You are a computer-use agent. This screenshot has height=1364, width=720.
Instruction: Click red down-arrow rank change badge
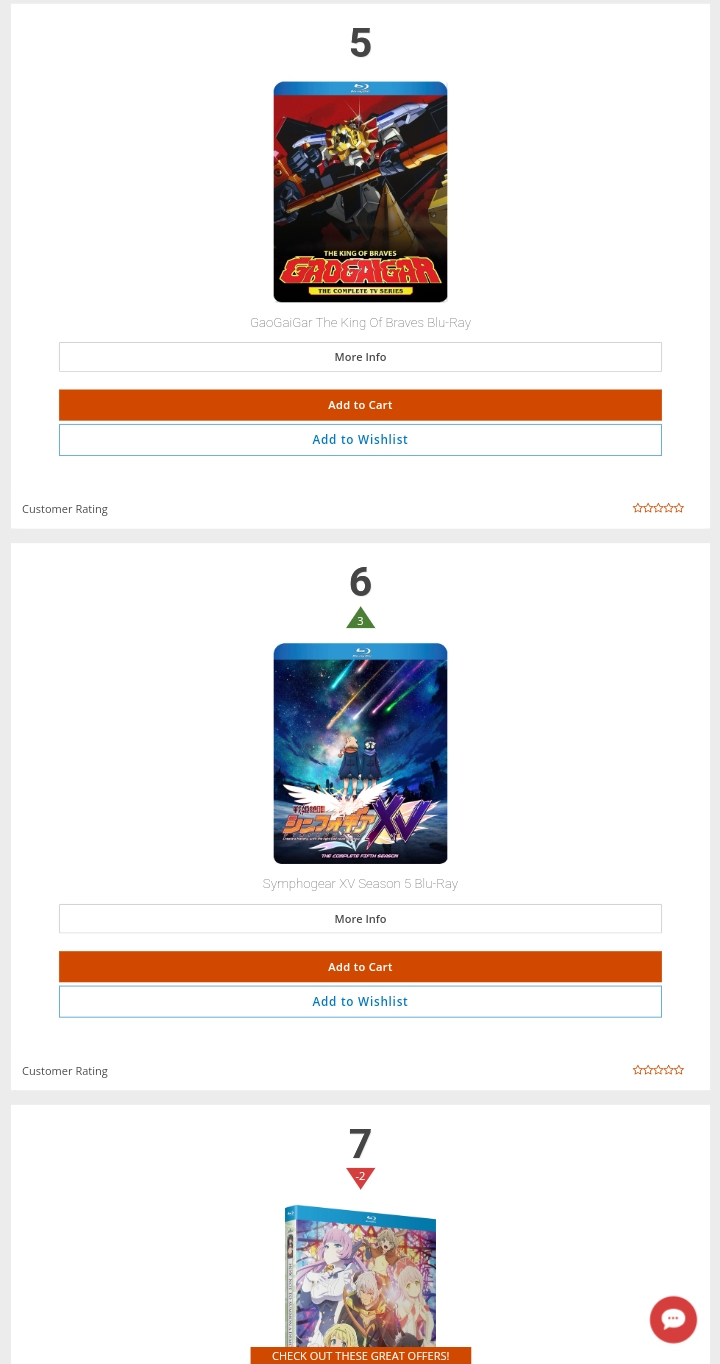pyautogui.click(x=360, y=1178)
